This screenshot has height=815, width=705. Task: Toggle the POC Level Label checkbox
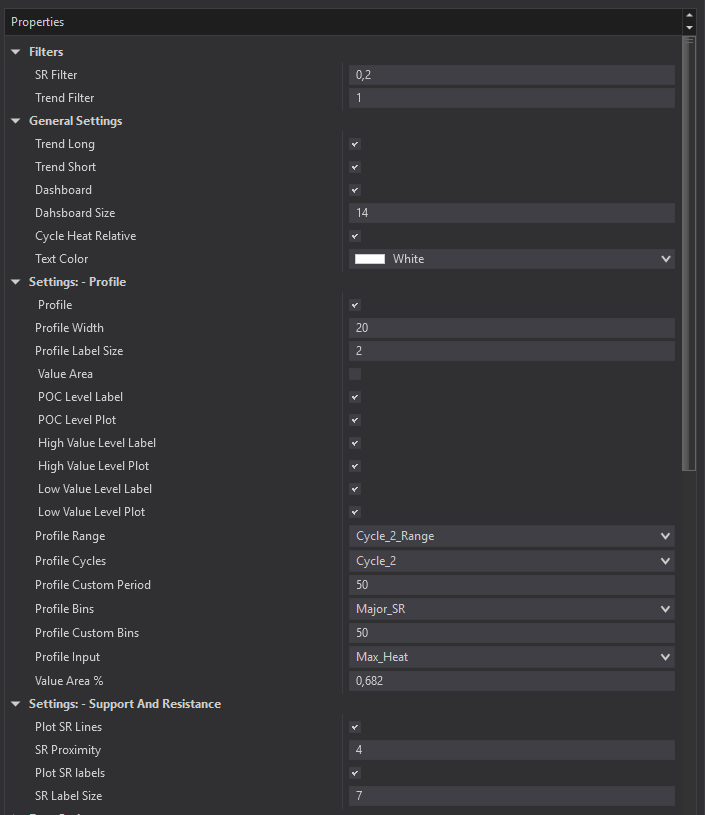click(355, 397)
